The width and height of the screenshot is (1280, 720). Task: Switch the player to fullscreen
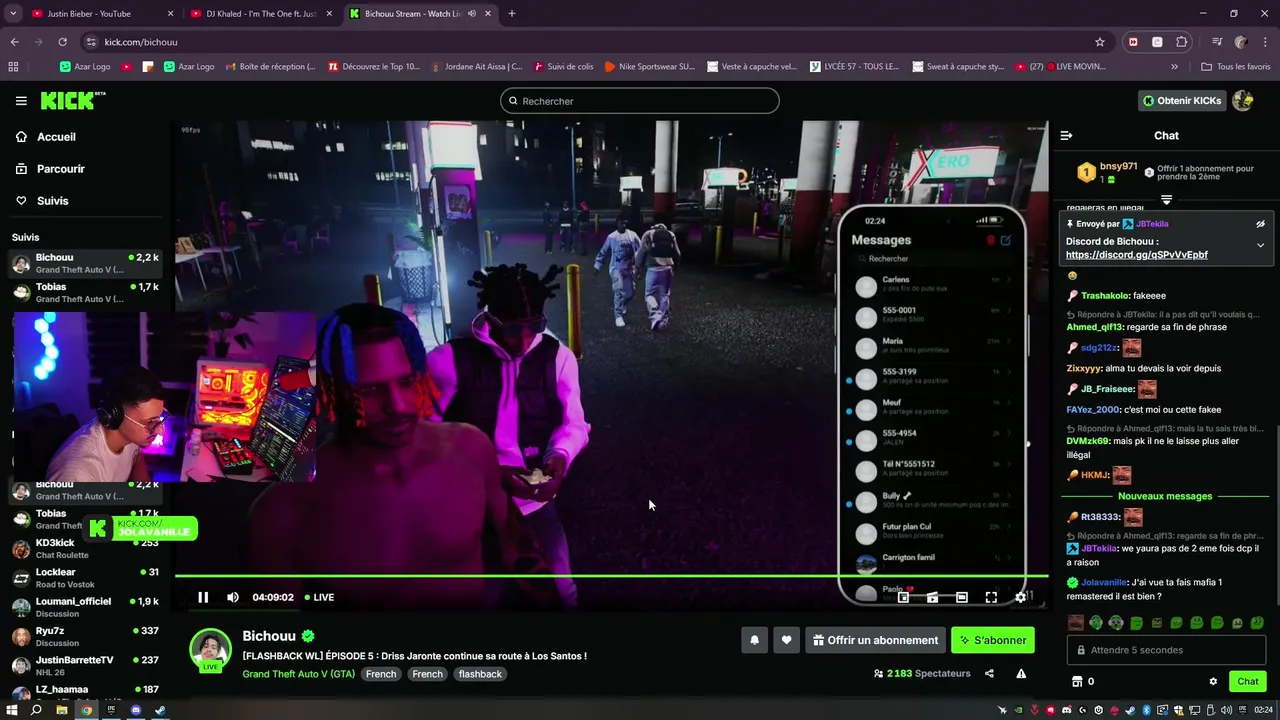tap(991, 597)
